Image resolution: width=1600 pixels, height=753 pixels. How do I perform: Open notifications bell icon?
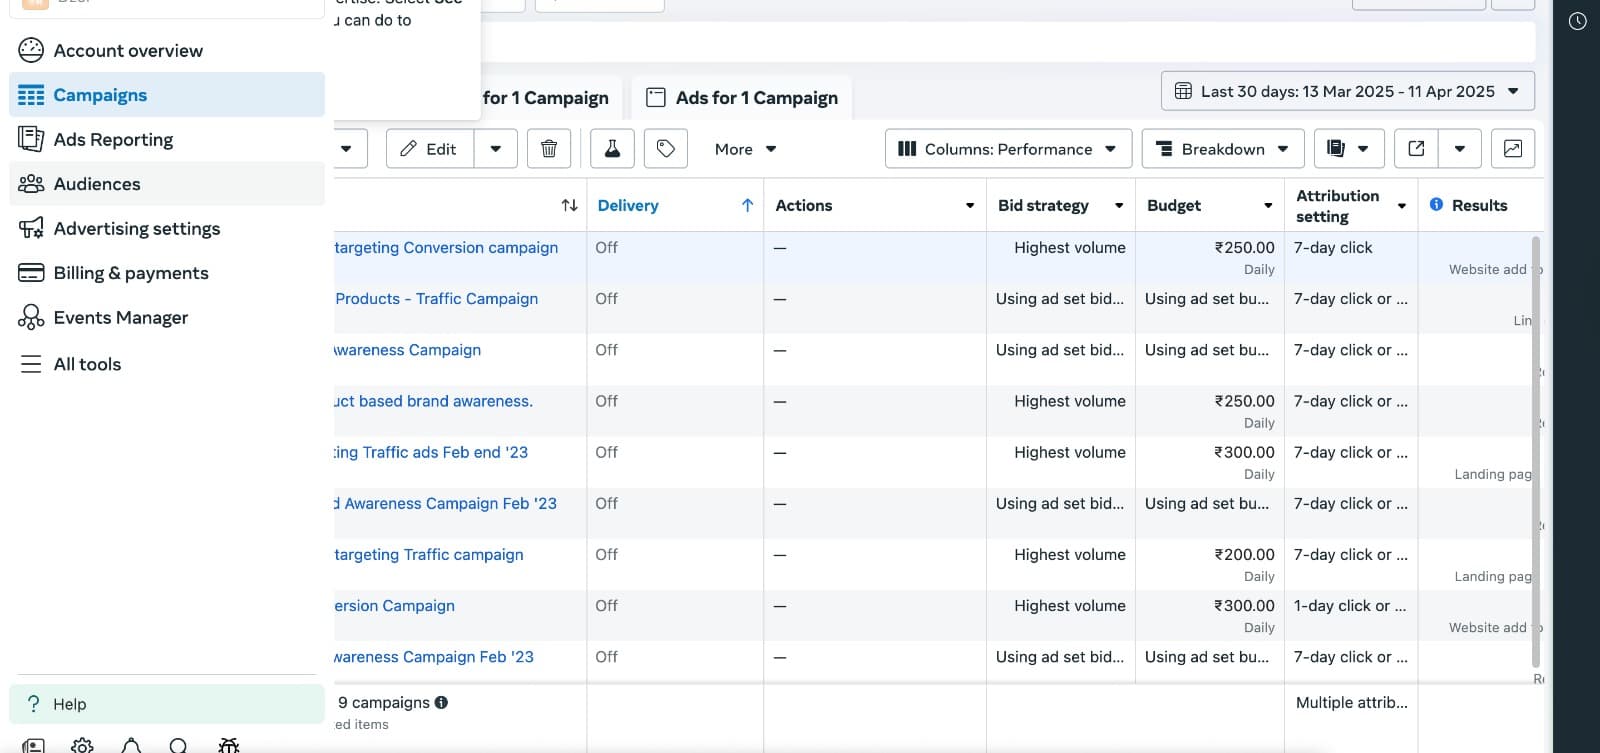(x=131, y=746)
